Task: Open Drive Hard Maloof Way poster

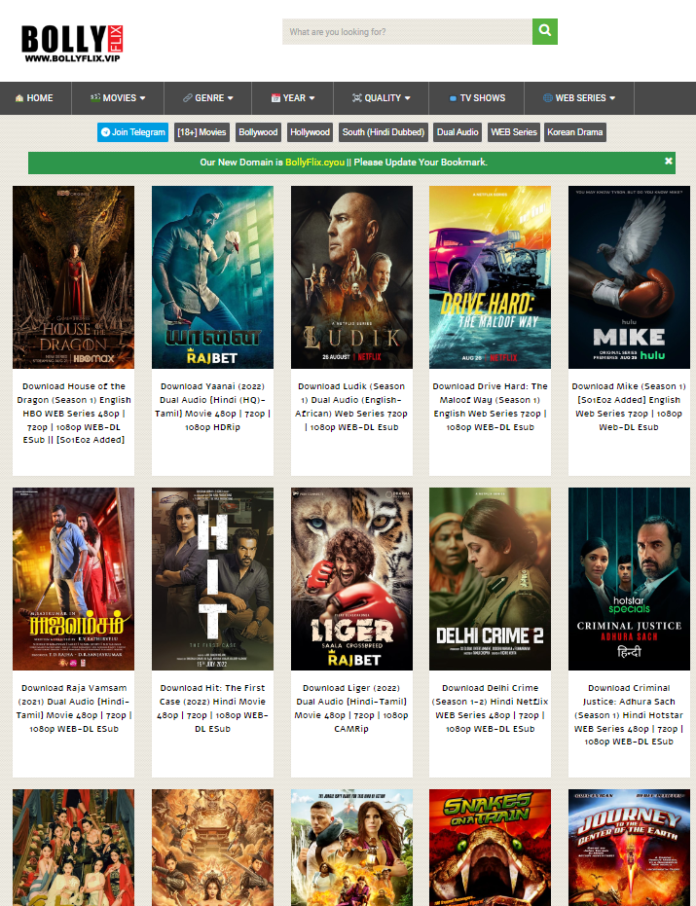Action: 490,277
